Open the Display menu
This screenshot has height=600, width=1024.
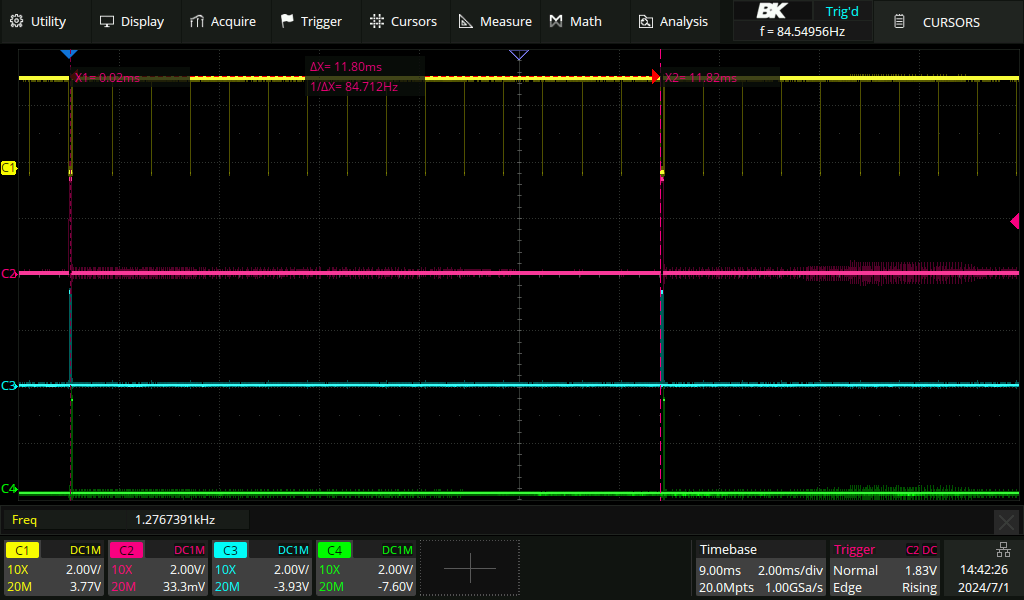pyautogui.click(x=132, y=22)
